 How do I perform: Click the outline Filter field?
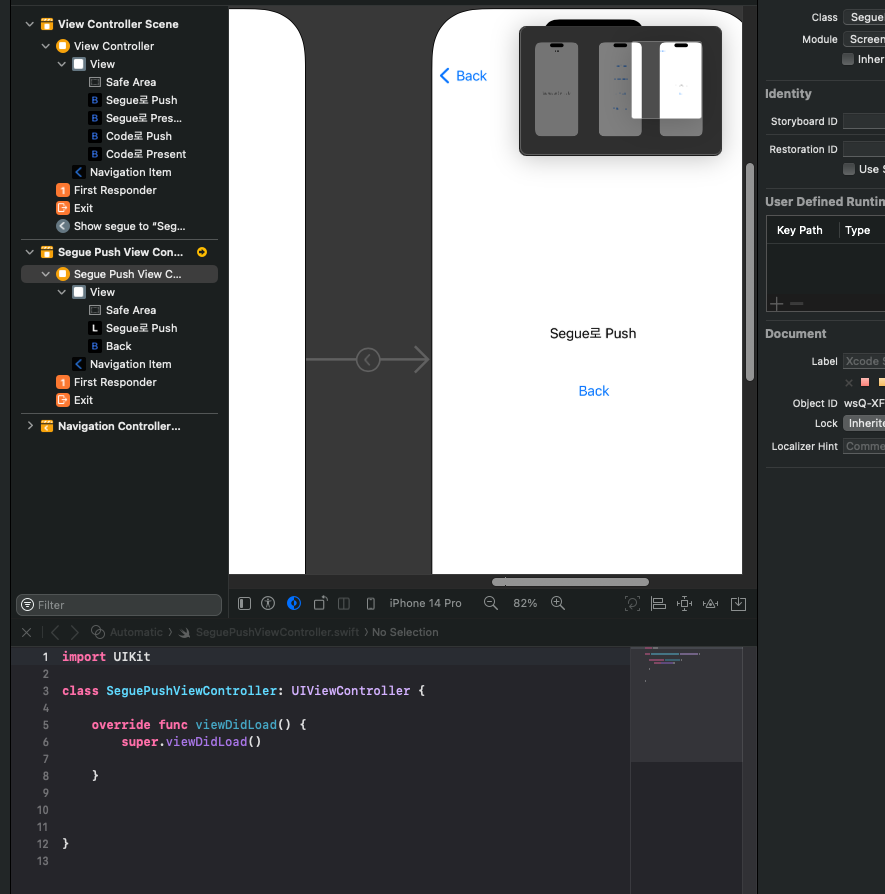tap(119, 605)
